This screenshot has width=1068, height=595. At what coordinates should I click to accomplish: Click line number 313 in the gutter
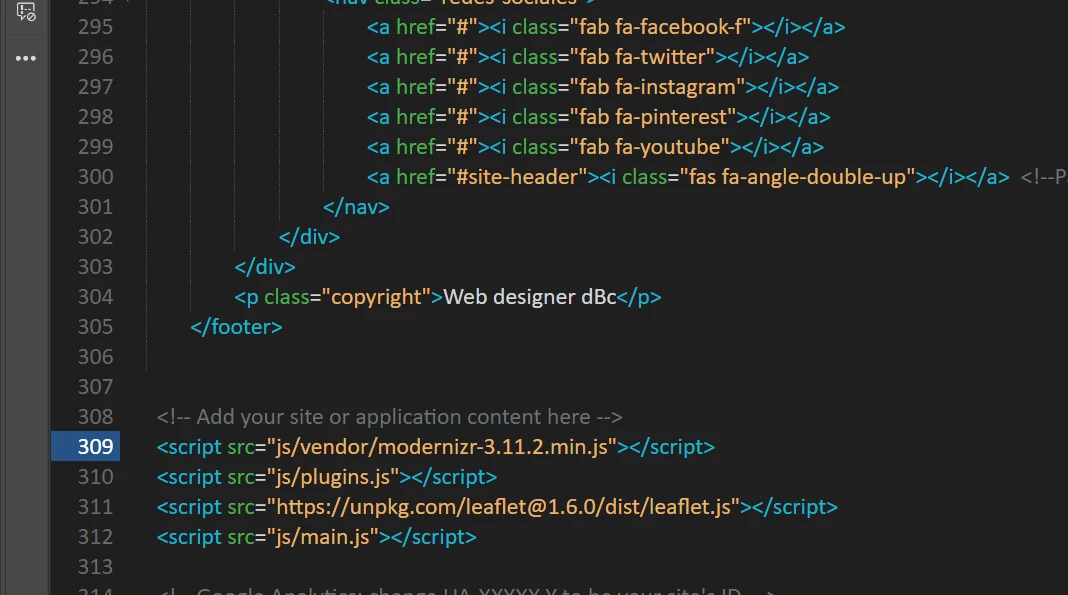point(95,566)
